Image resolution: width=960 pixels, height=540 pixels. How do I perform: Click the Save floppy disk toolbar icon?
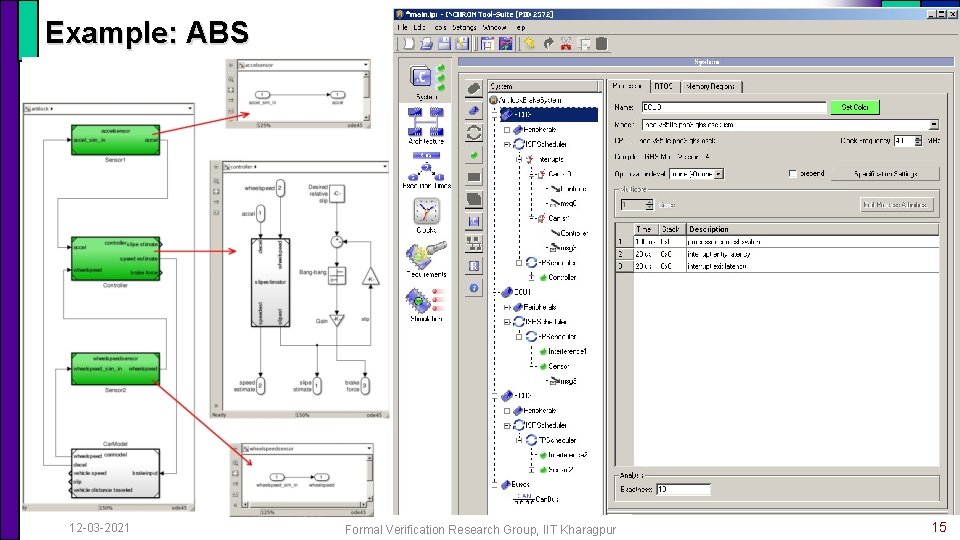click(x=444, y=43)
